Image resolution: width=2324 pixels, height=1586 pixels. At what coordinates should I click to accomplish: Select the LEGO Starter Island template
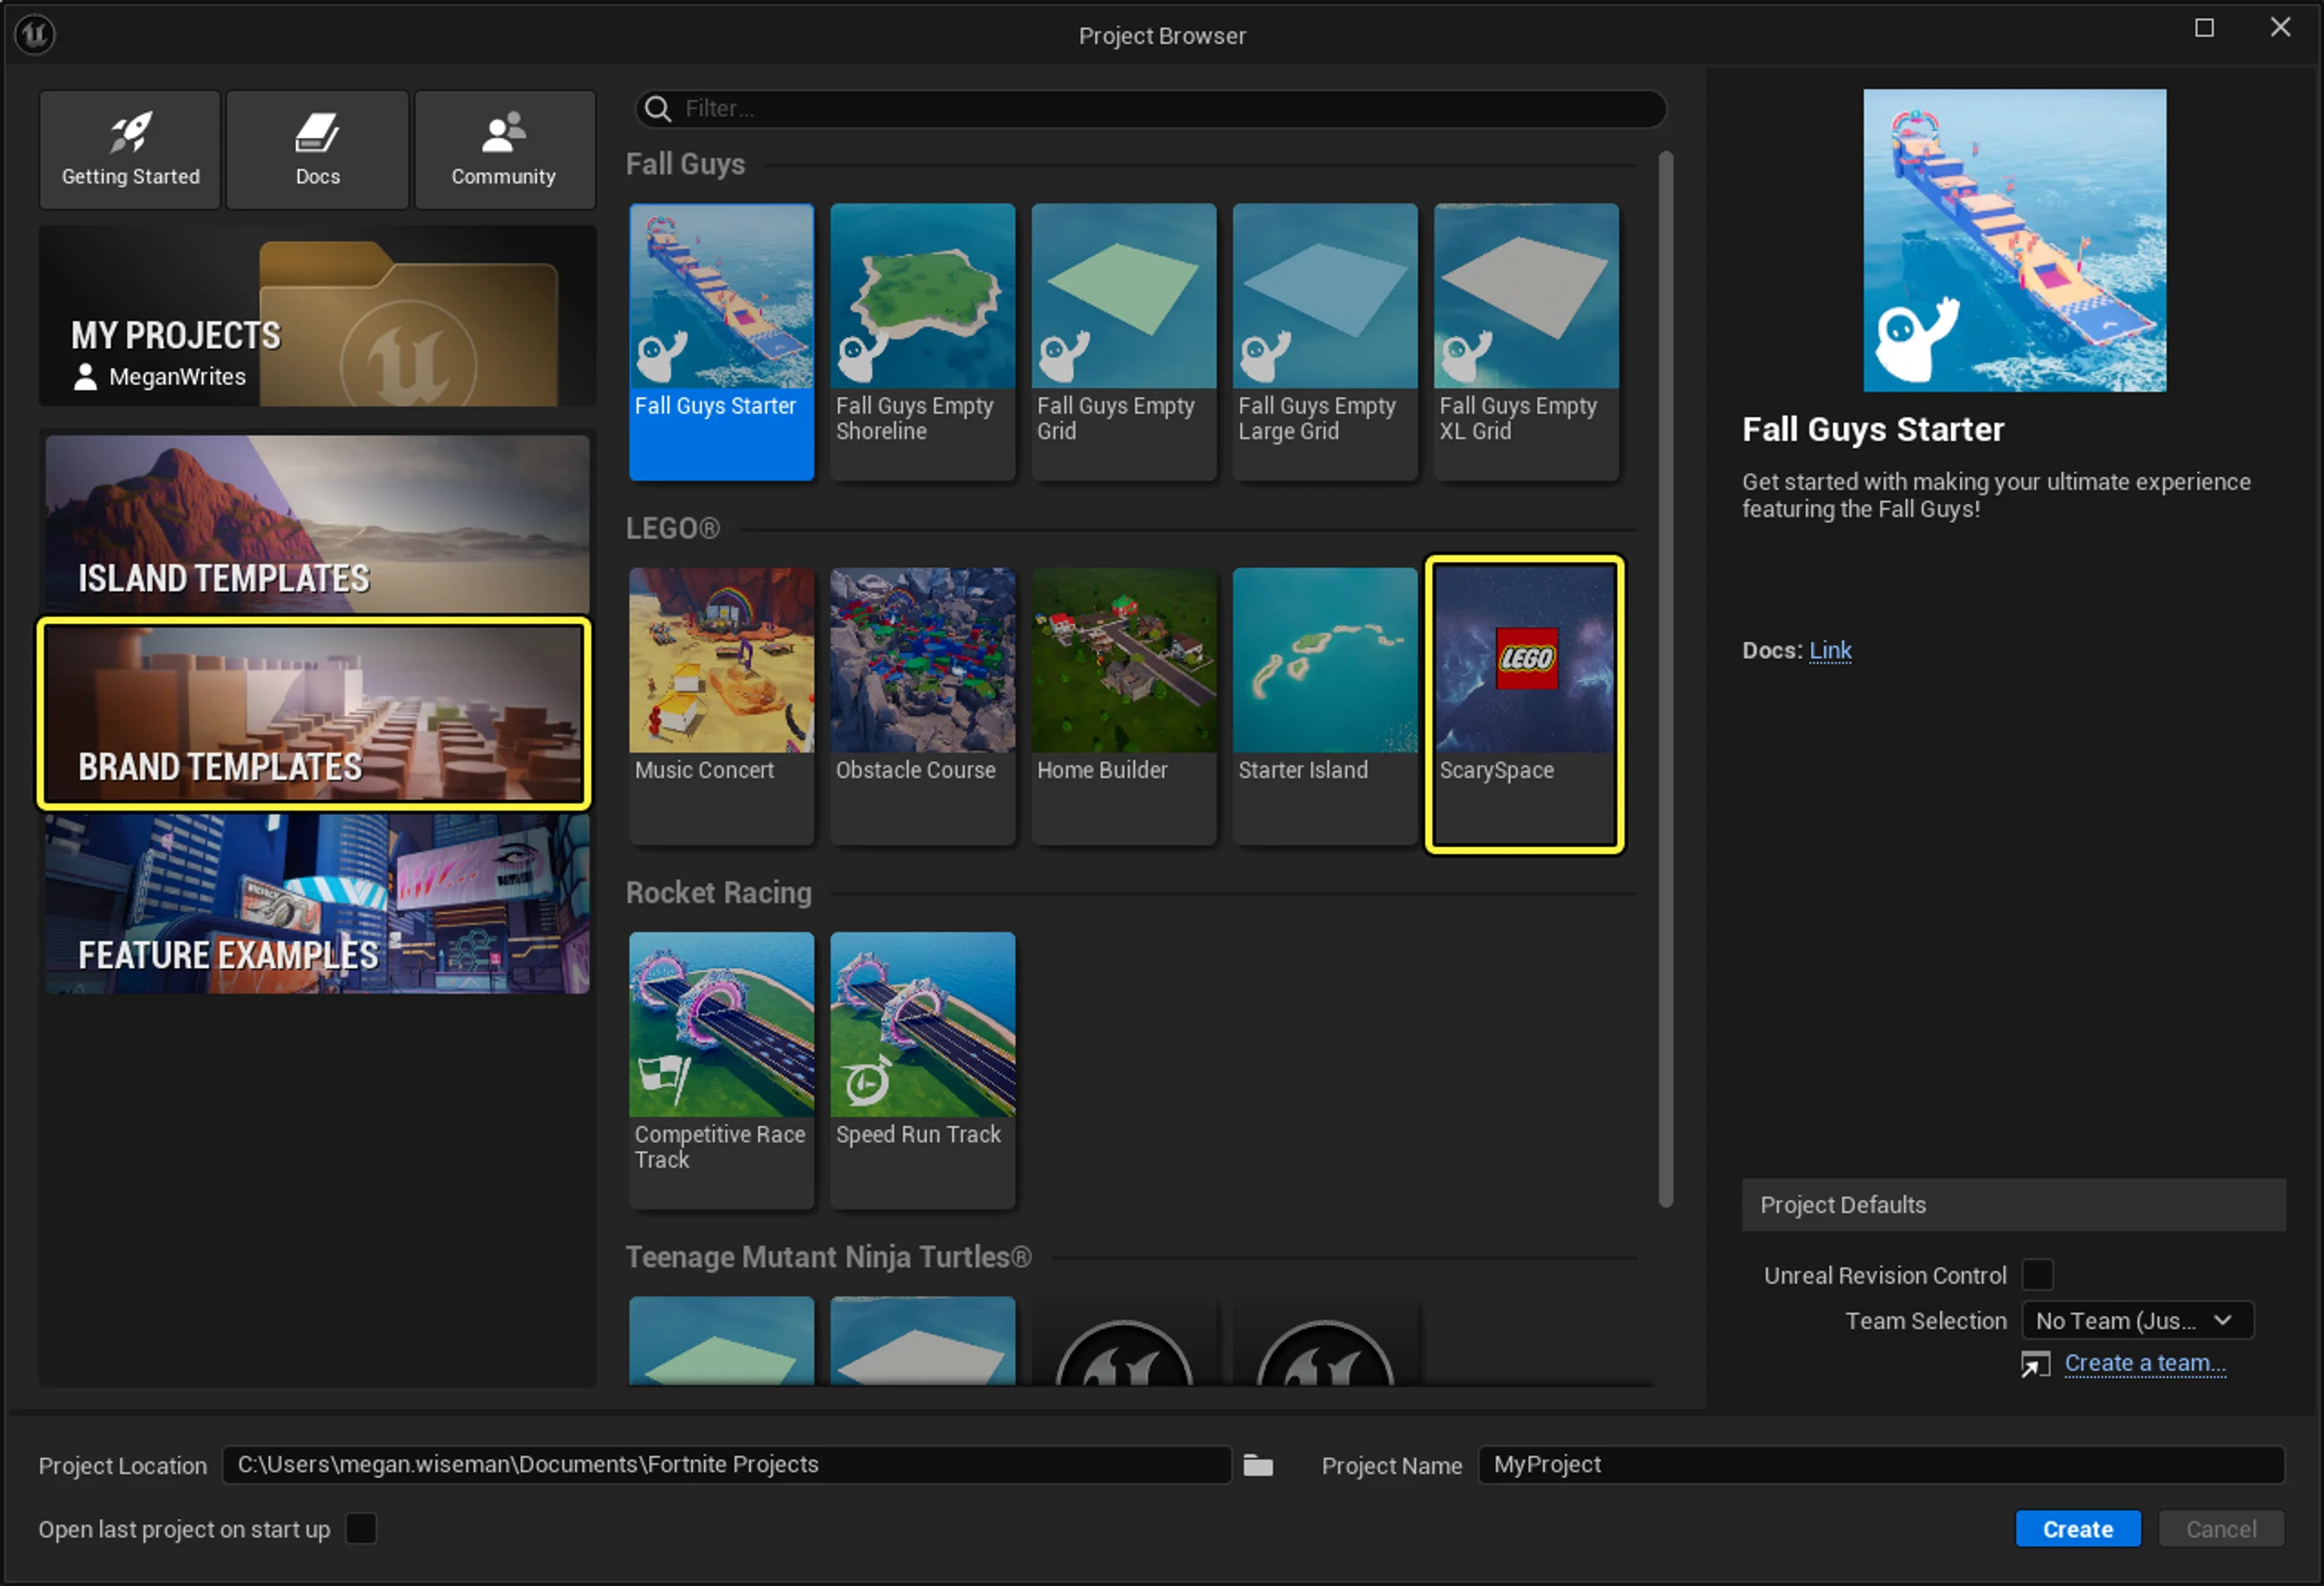(1325, 706)
